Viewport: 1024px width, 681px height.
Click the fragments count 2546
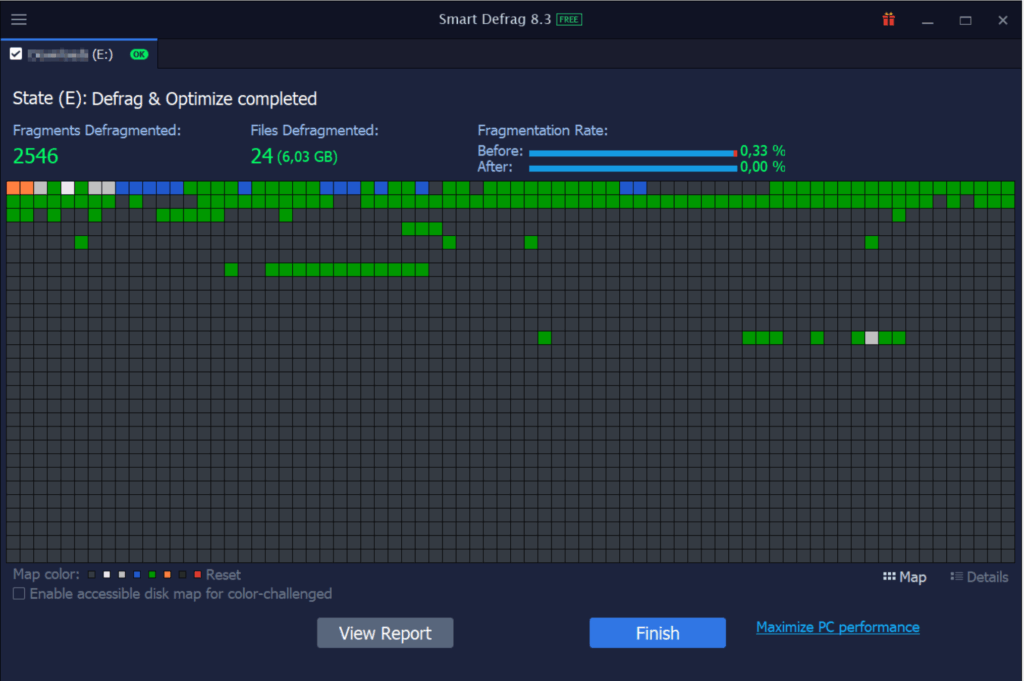coord(36,156)
